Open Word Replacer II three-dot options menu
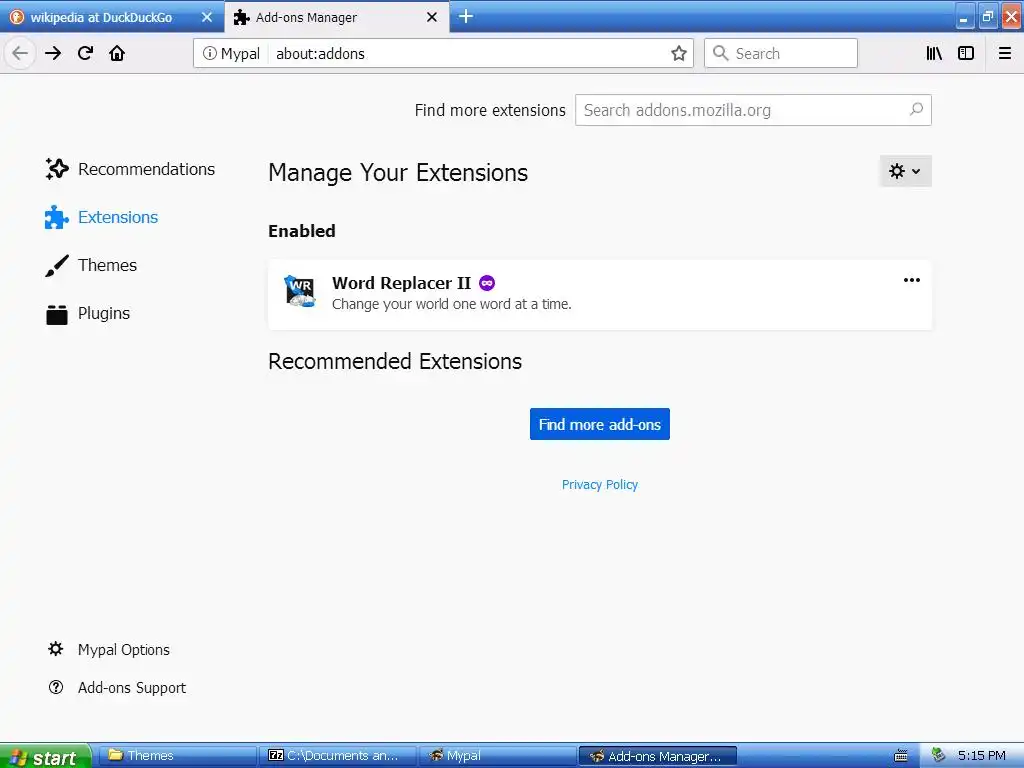The image size is (1024, 768). [912, 280]
